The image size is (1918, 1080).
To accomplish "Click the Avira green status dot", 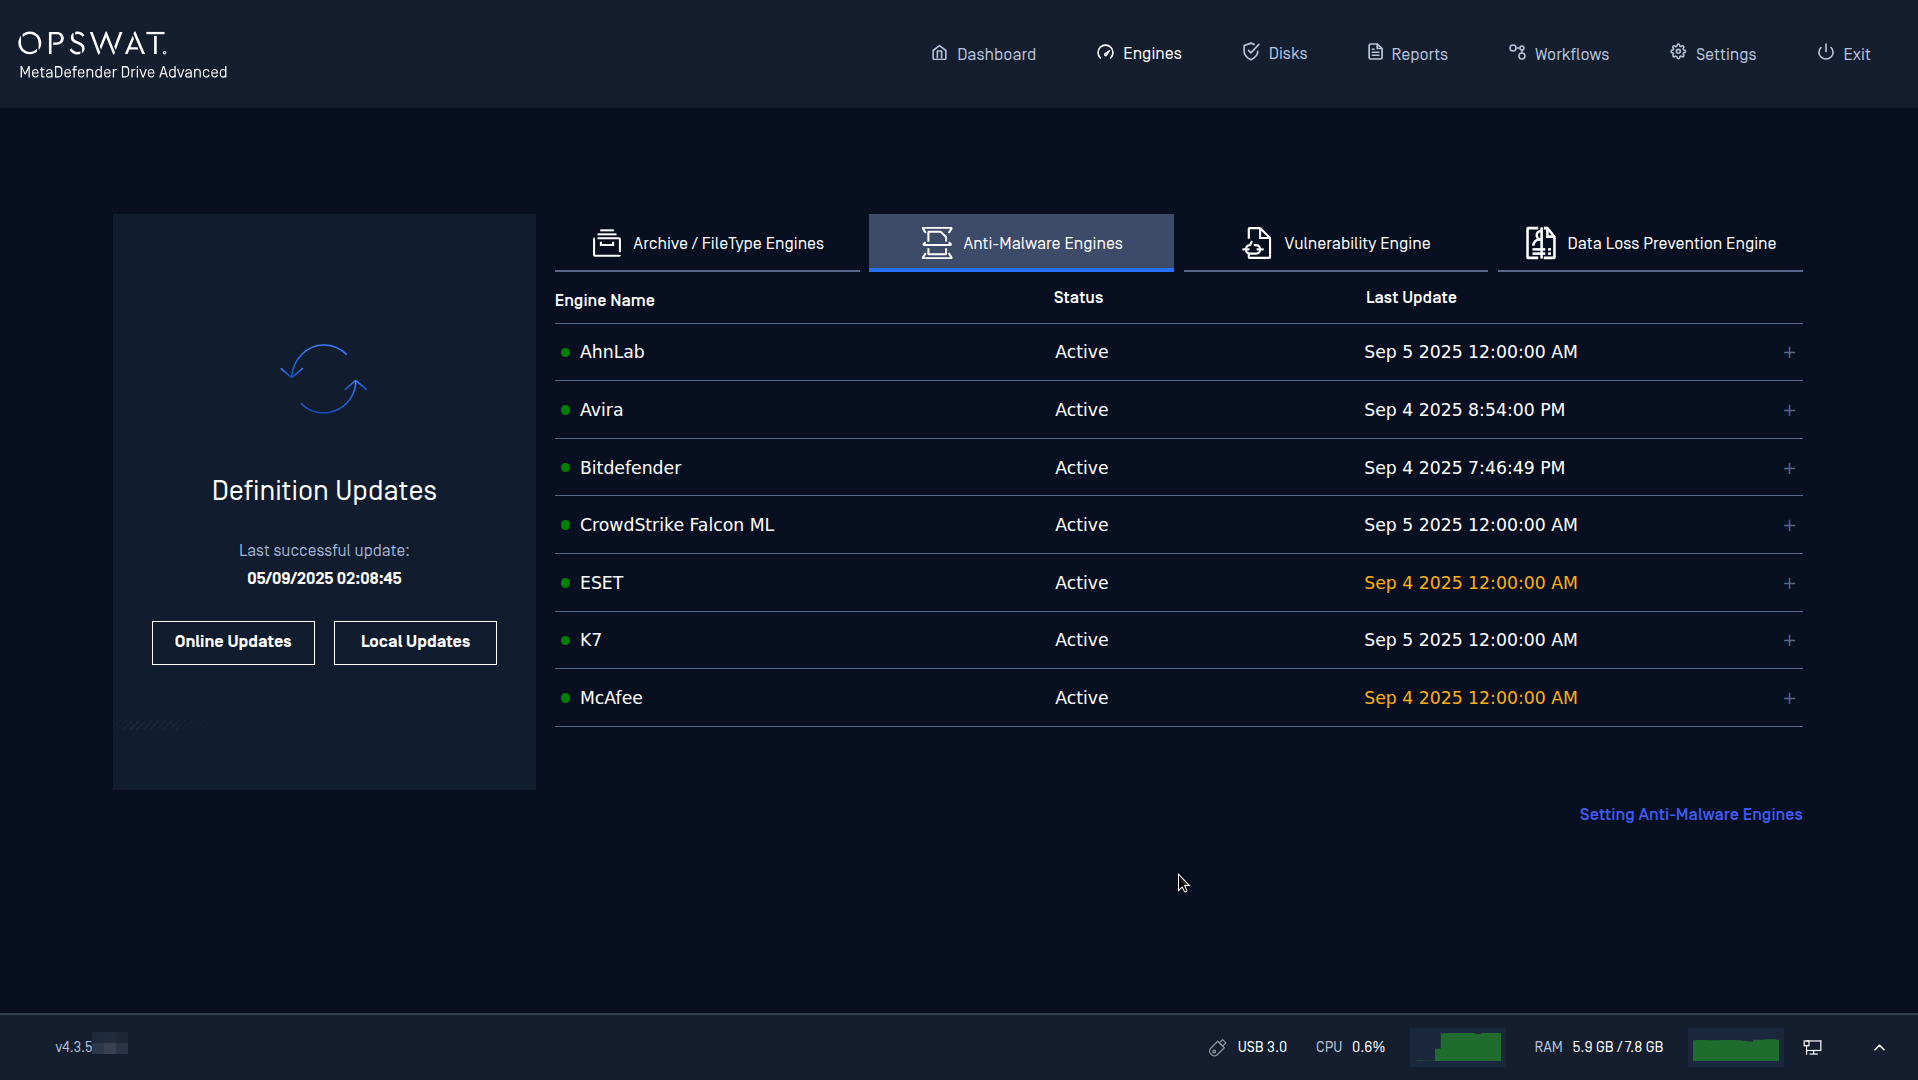I will click(565, 410).
